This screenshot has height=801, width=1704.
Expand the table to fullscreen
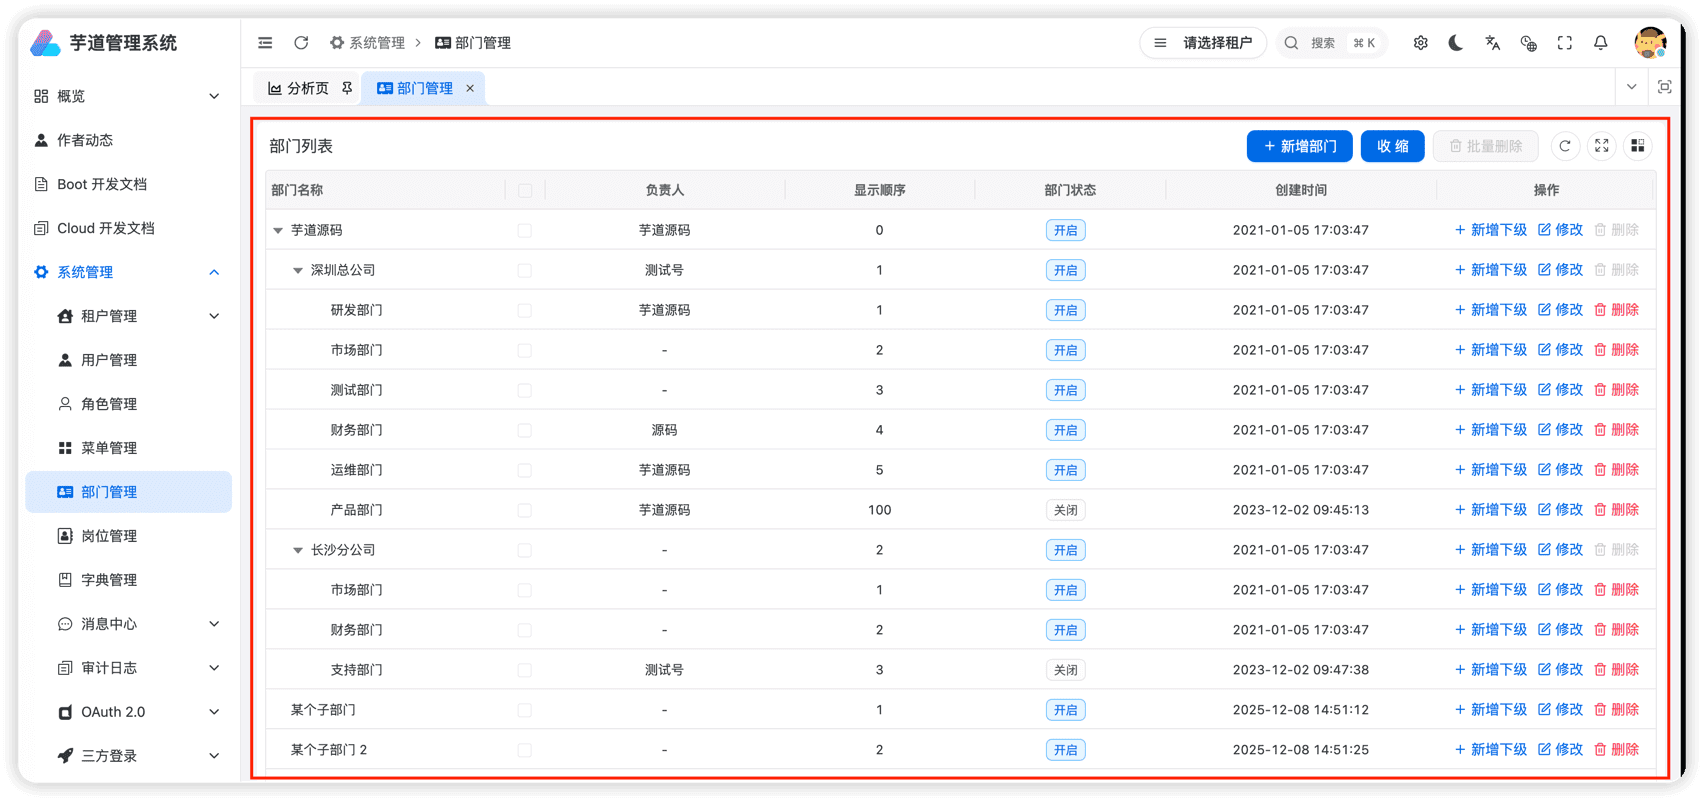click(x=1601, y=146)
